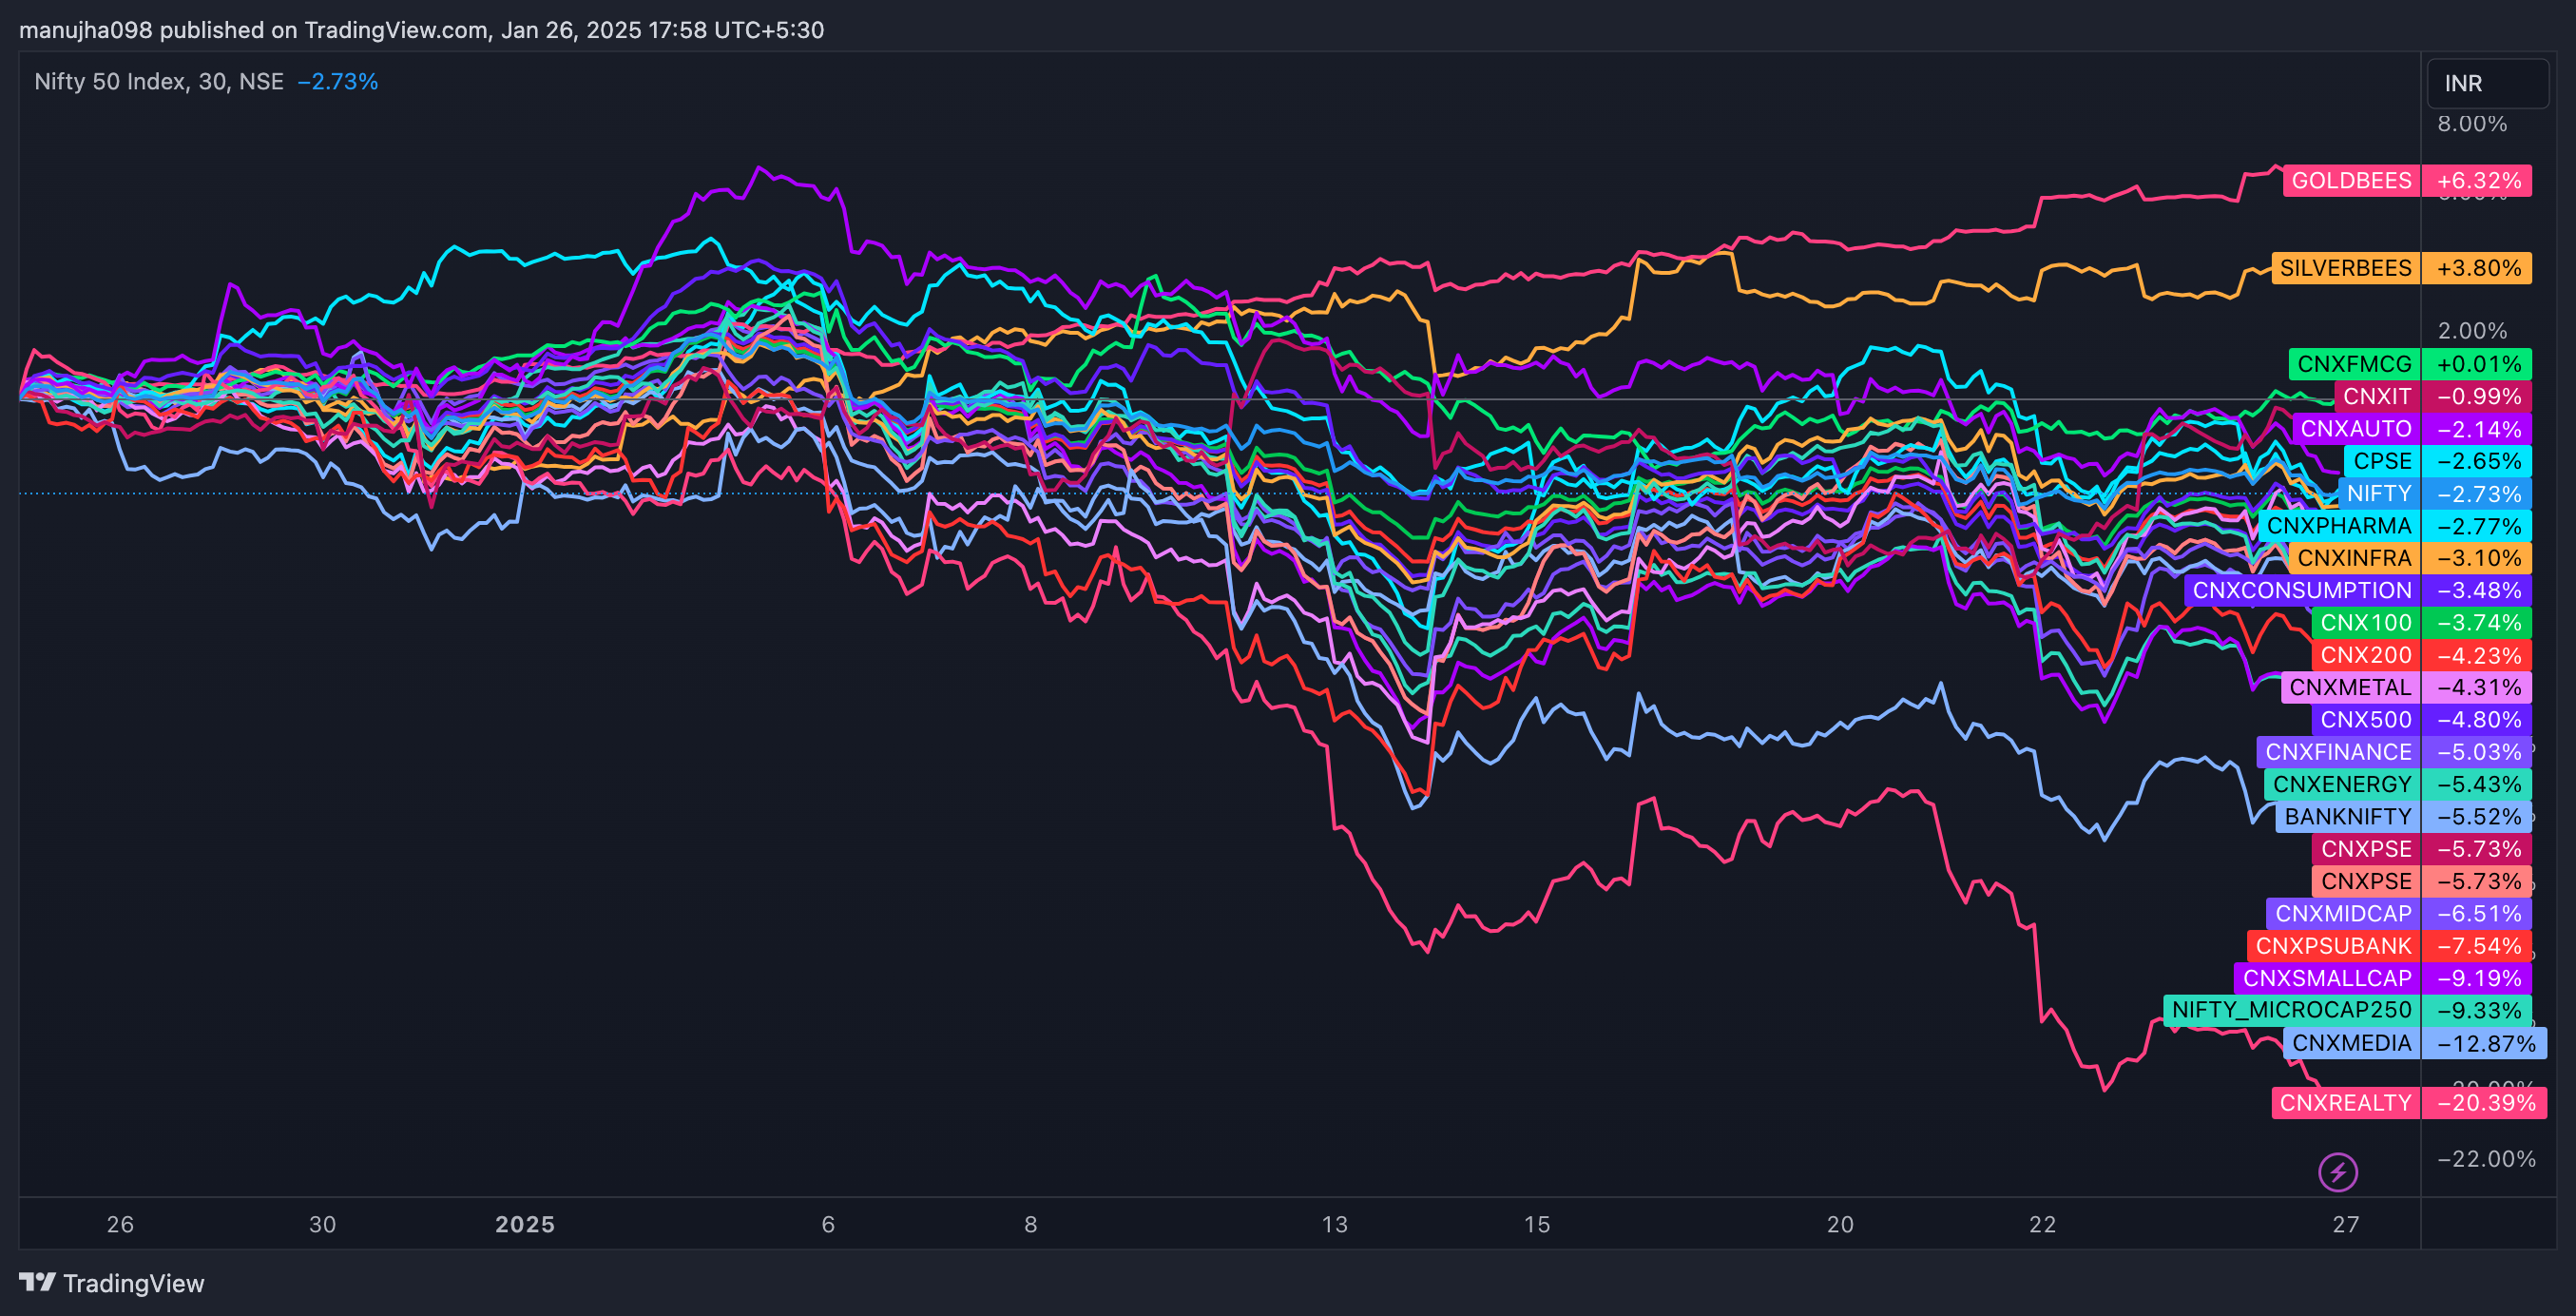Image resolution: width=2576 pixels, height=1316 pixels.
Task: Select the CNXFINANCE series label
Action: 2338,752
